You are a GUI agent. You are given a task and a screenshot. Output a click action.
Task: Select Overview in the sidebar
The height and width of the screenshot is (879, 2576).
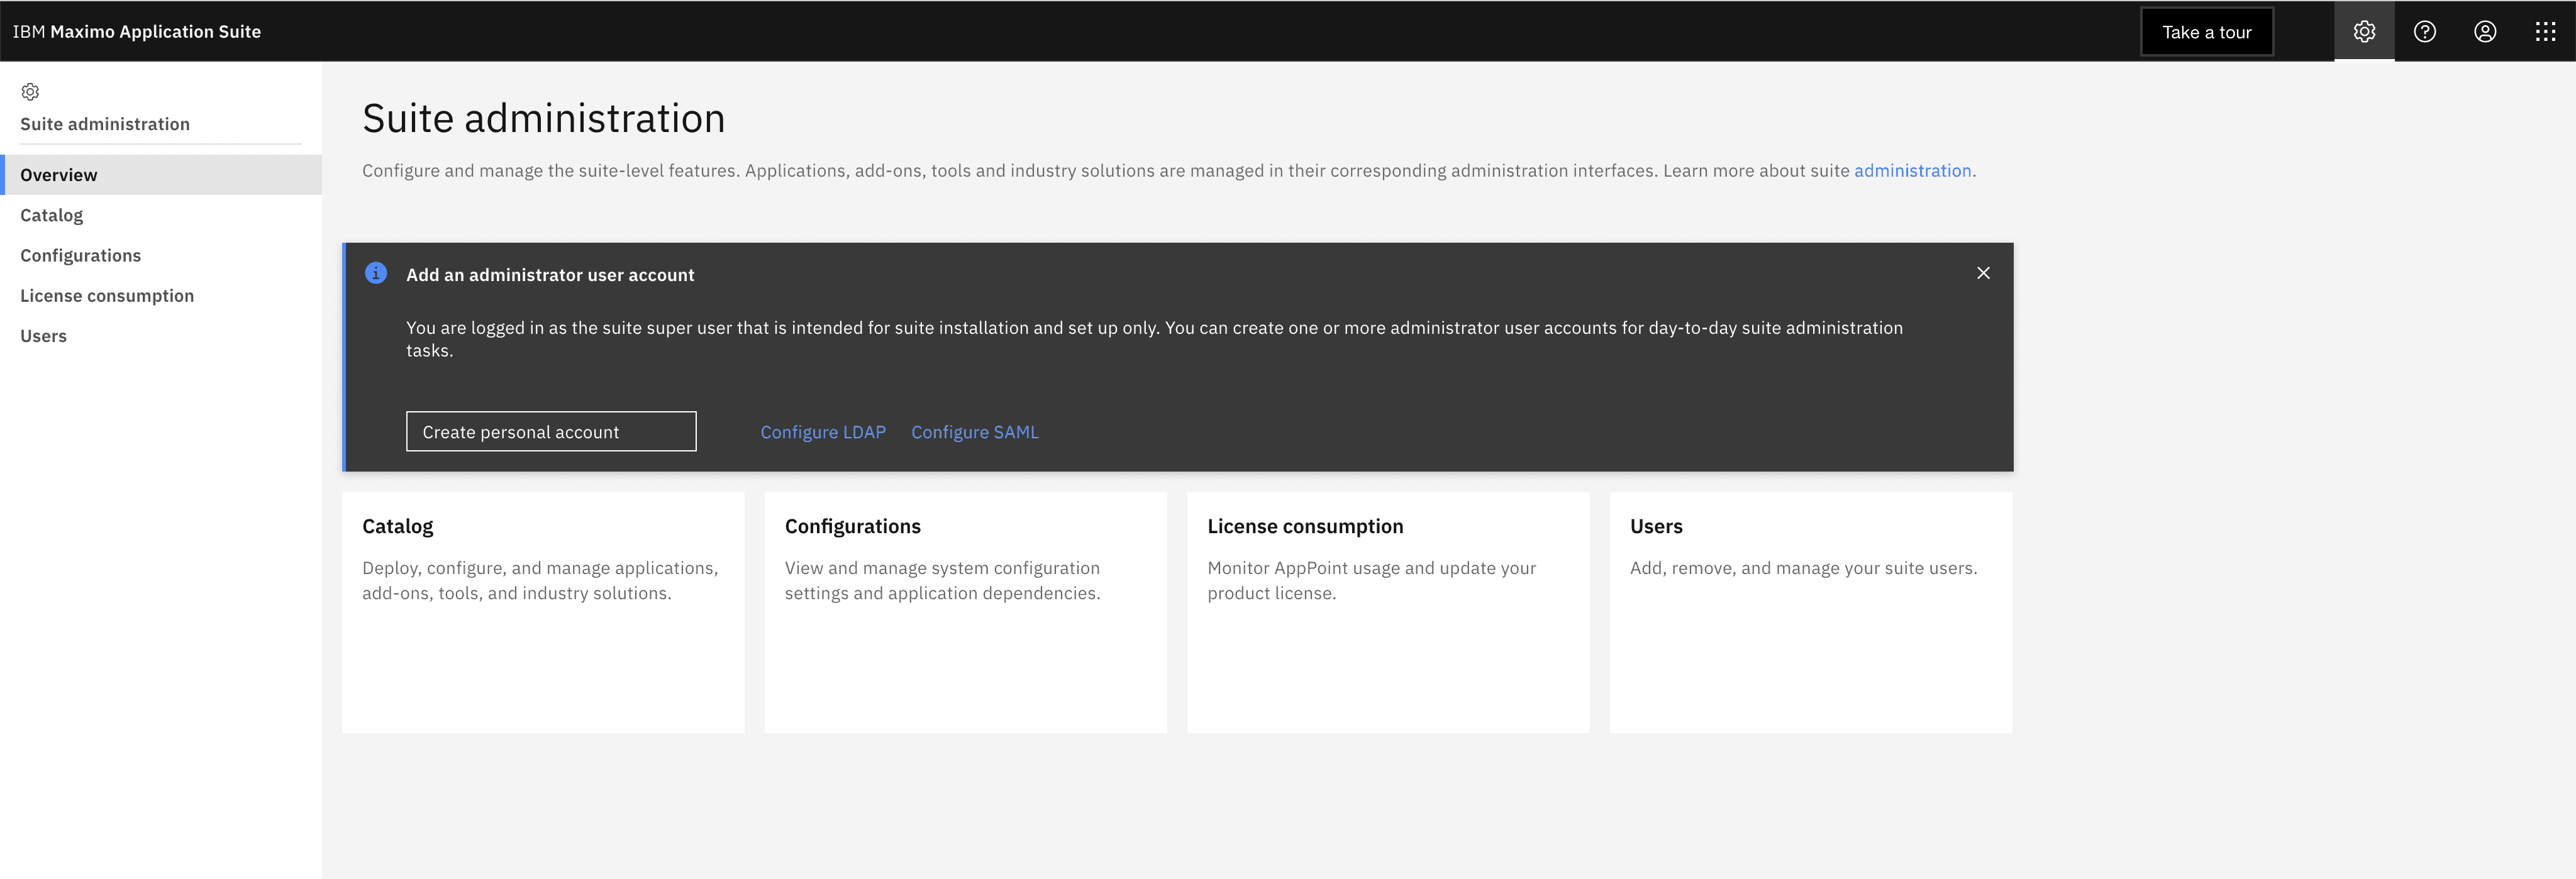point(161,175)
